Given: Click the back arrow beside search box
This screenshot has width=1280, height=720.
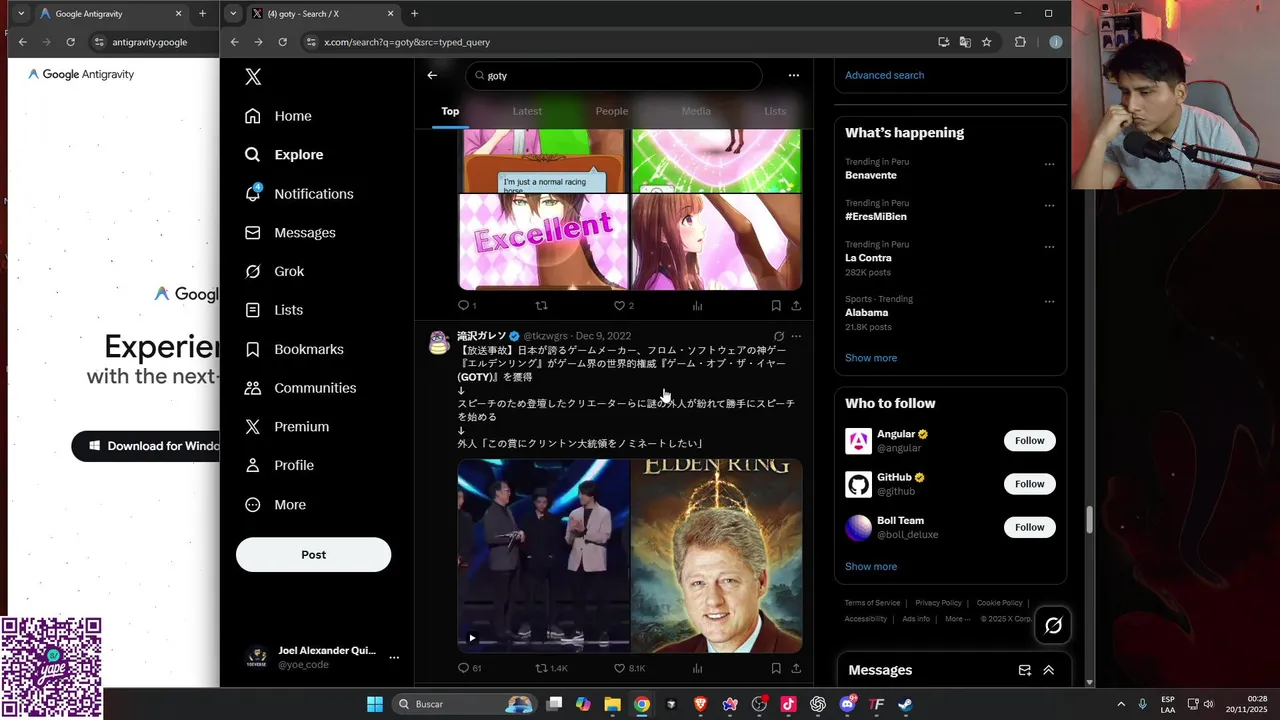Looking at the screenshot, I should pyautogui.click(x=432, y=75).
